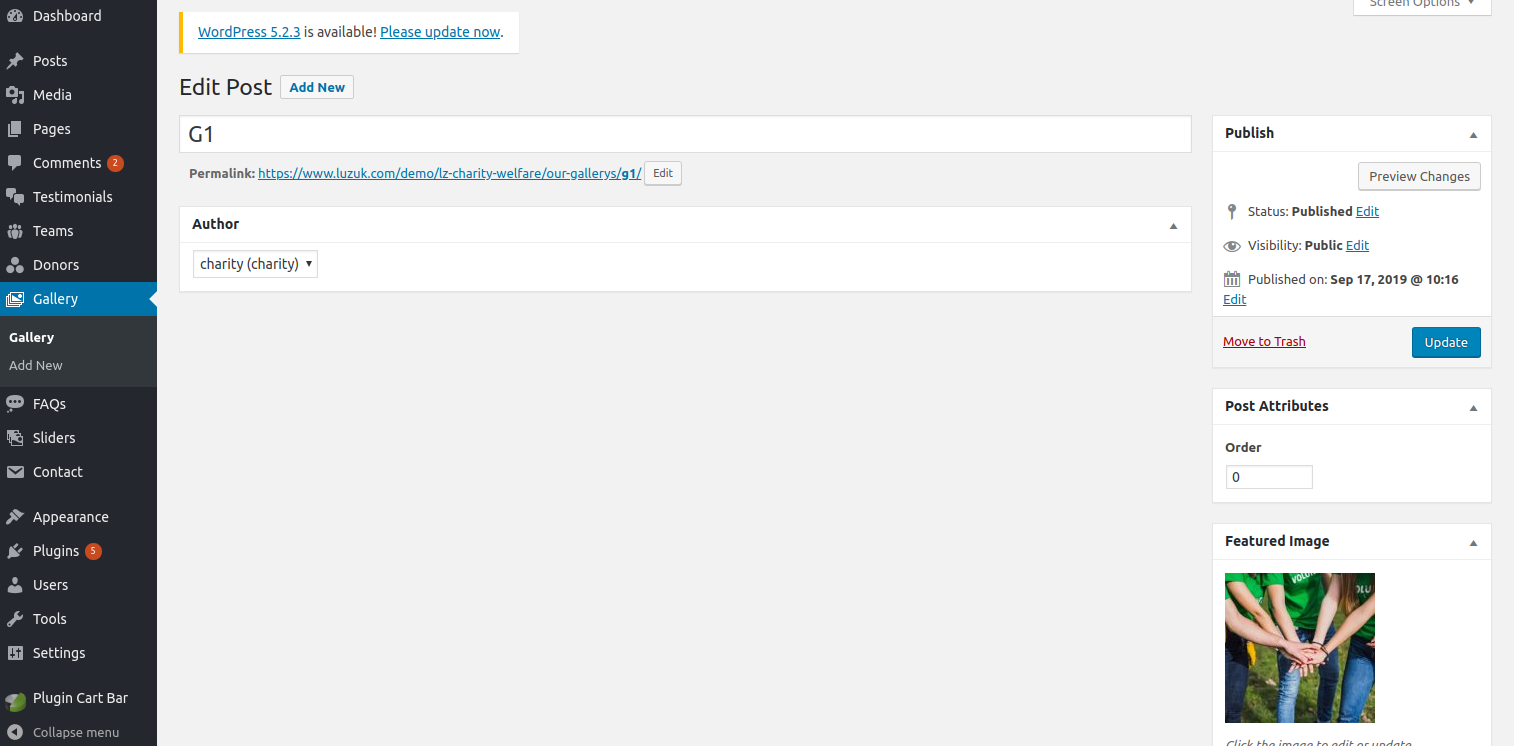Click the Dashboard gauge icon
The image size is (1514, 746).
click(x=15, y=16)
